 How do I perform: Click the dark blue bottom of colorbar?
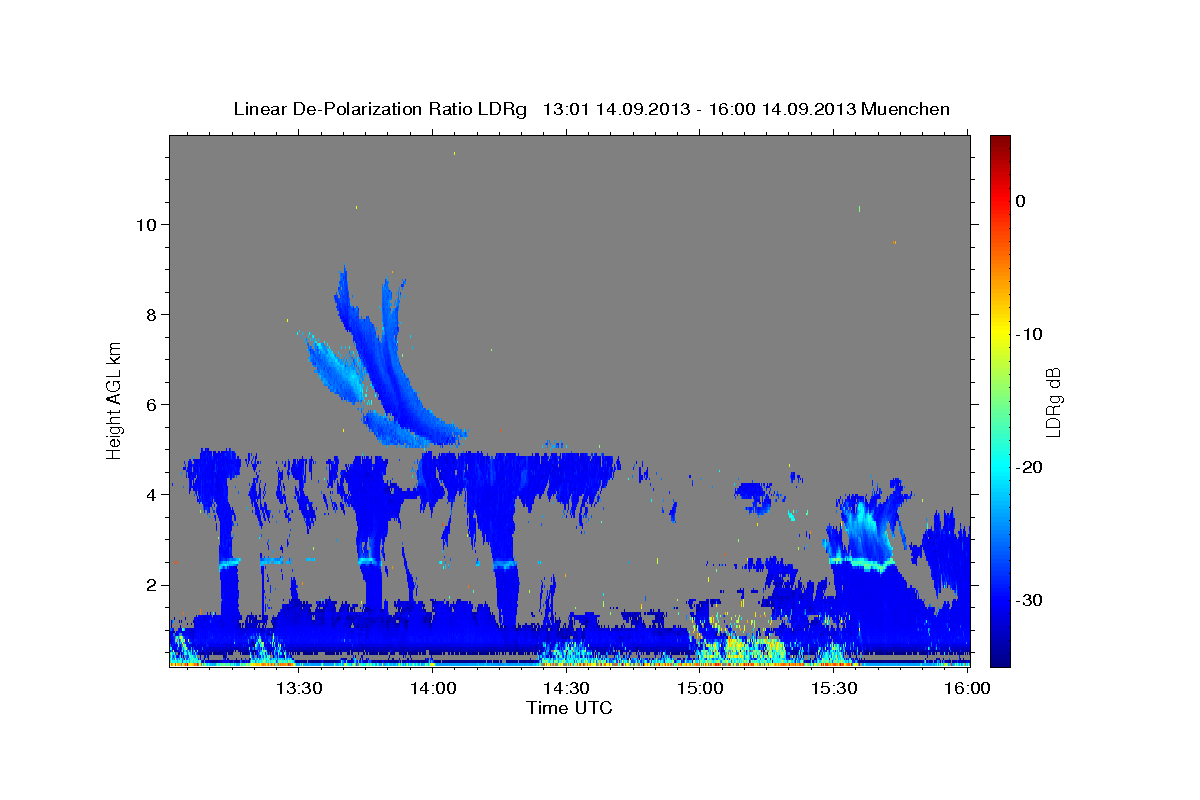(x=1000, y=658)
